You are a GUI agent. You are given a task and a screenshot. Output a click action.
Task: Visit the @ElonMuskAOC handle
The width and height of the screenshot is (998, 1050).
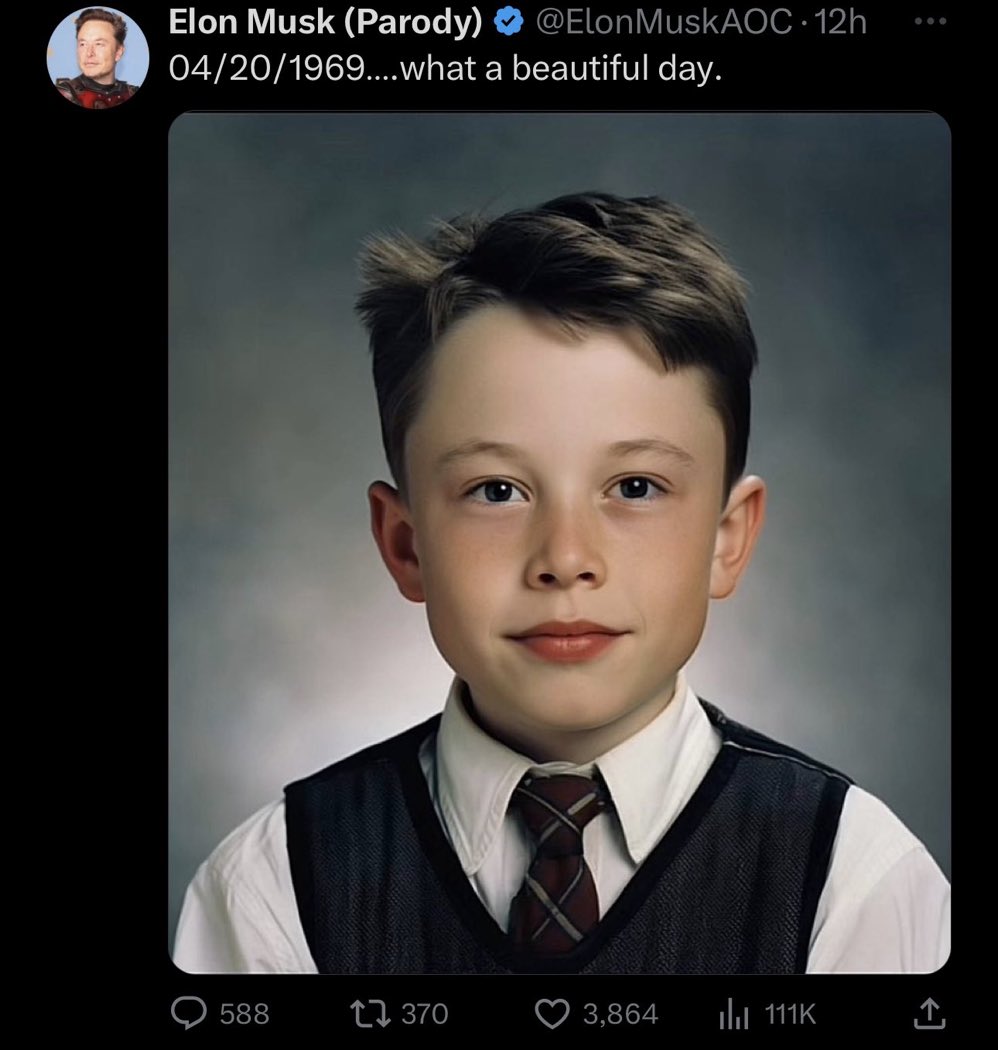pos(664,23)
